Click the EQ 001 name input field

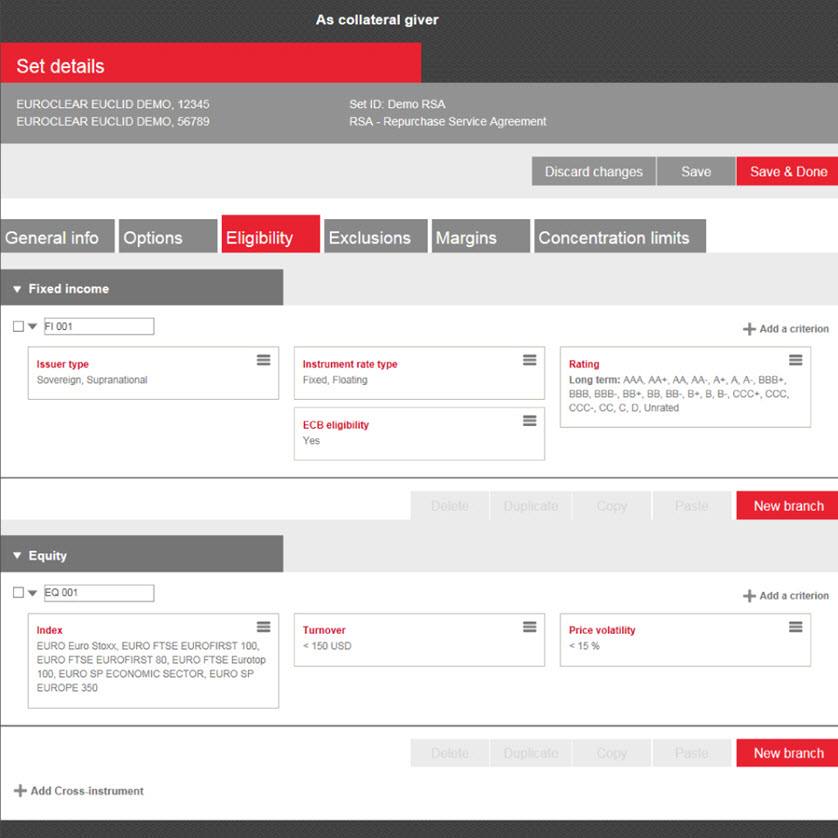(x=99, y=593)
